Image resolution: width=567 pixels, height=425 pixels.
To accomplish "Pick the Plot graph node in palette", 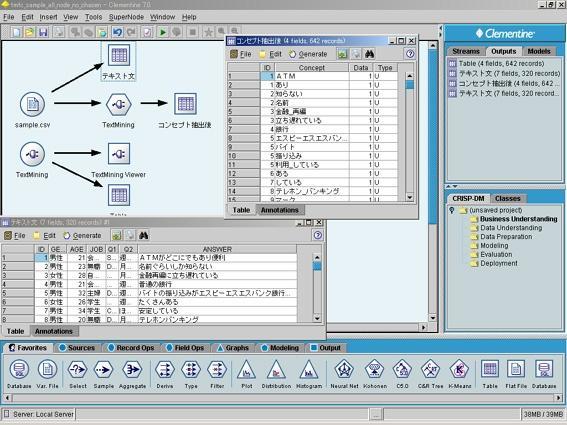I will (x=247, y=370).
